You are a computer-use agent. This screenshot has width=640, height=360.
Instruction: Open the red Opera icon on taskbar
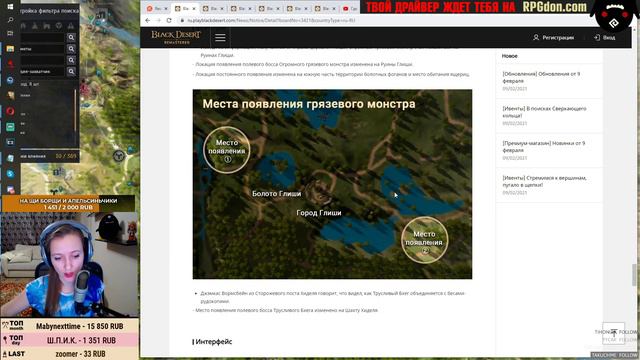point(11,111)
